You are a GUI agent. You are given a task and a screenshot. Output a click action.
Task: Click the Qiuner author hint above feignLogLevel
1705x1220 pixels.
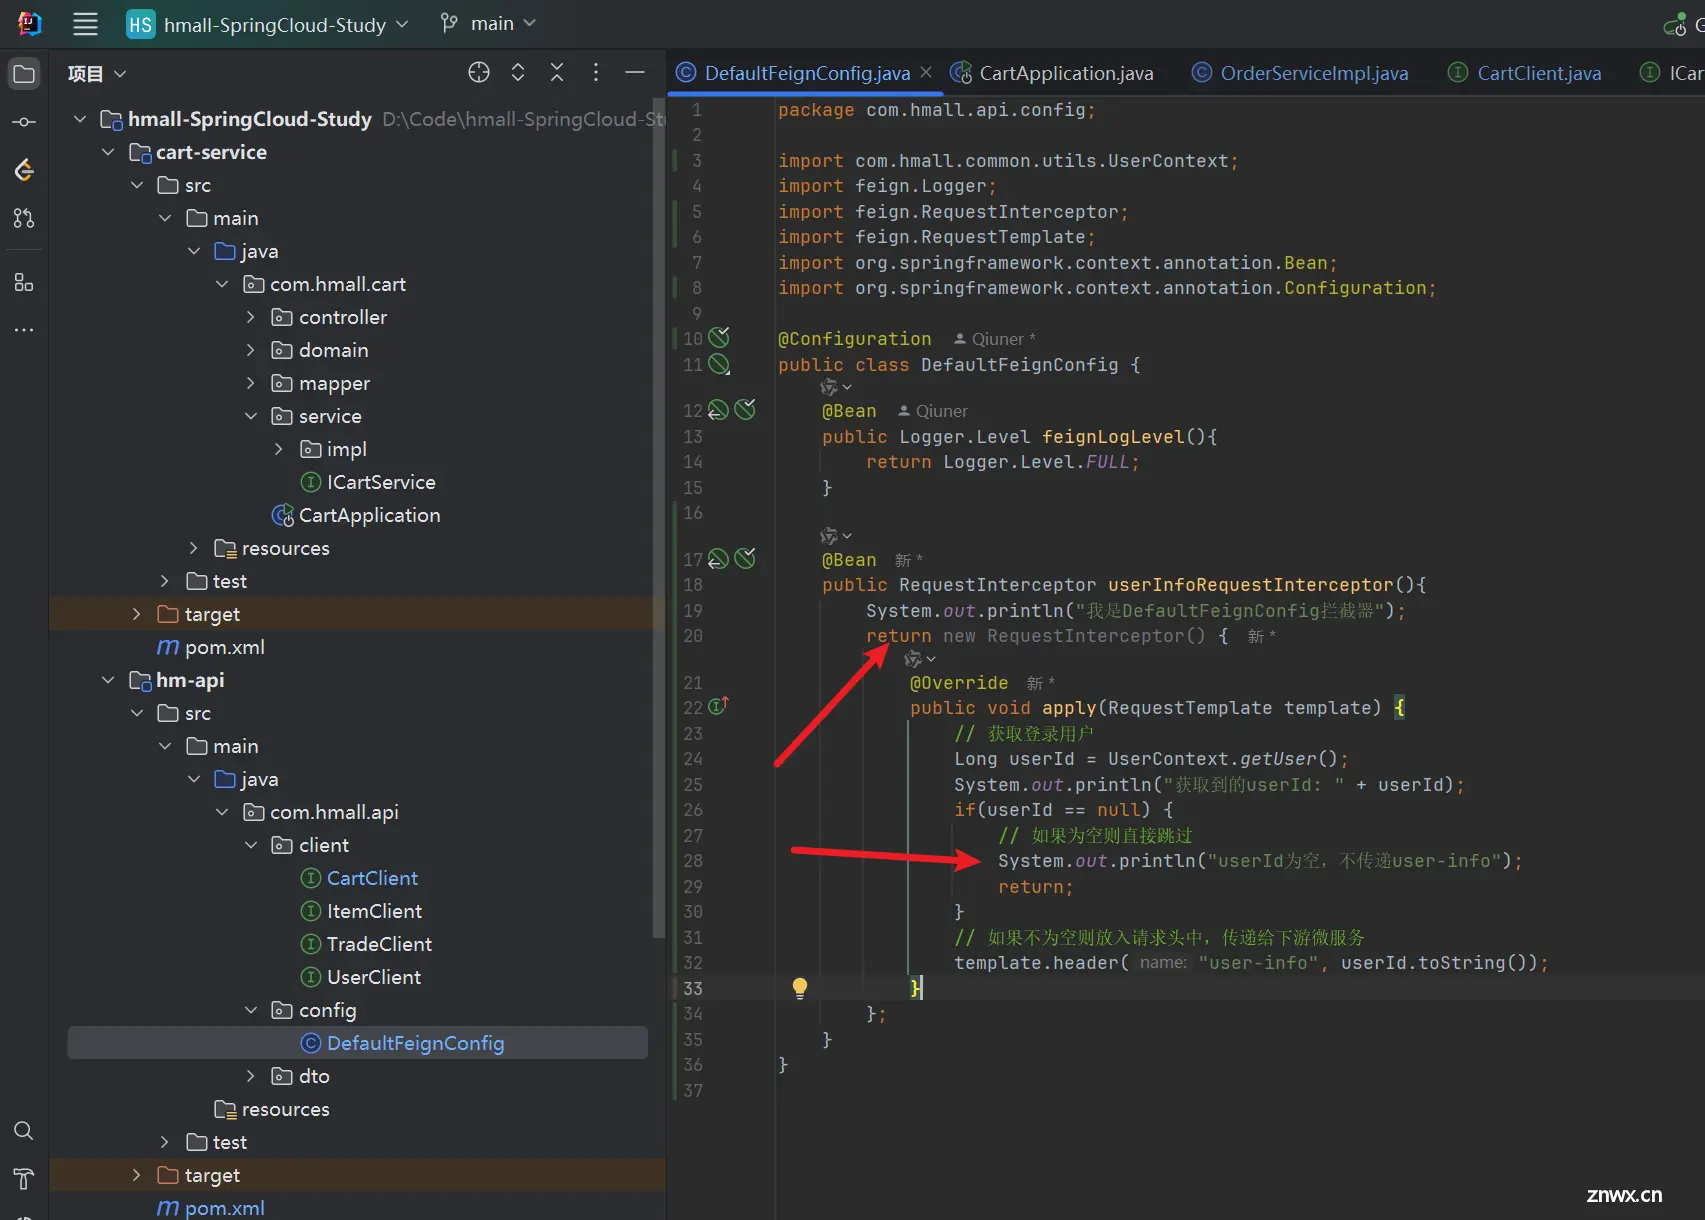[x=933, y=411]
